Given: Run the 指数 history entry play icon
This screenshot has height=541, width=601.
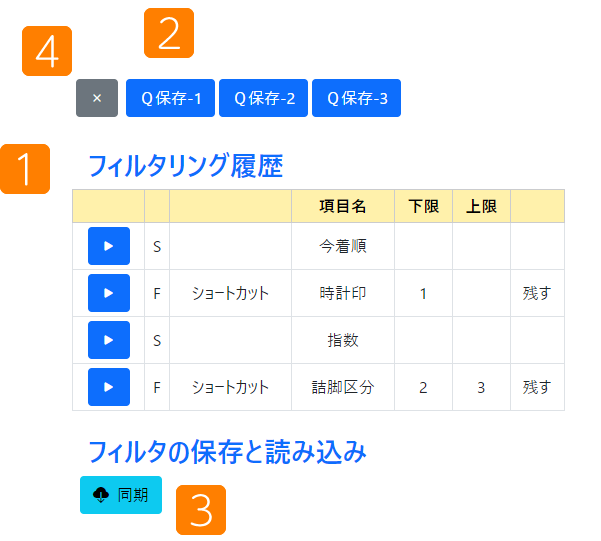Looking at the screenshot, I should pos(109,340).
